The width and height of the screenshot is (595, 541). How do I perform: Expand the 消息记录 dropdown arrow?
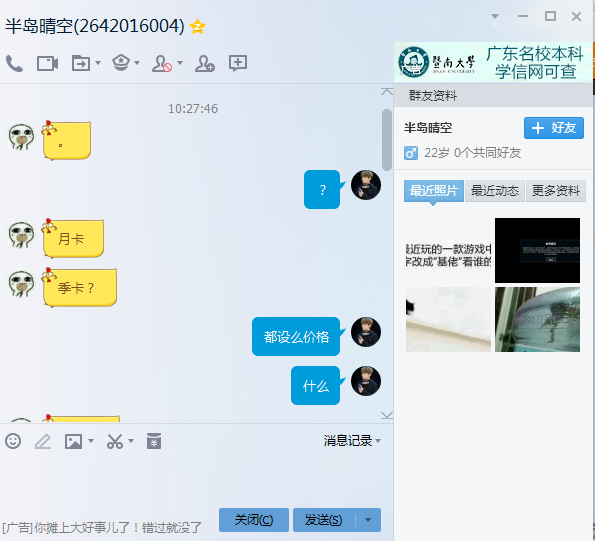pyautogui.click(x=378, y=441)
